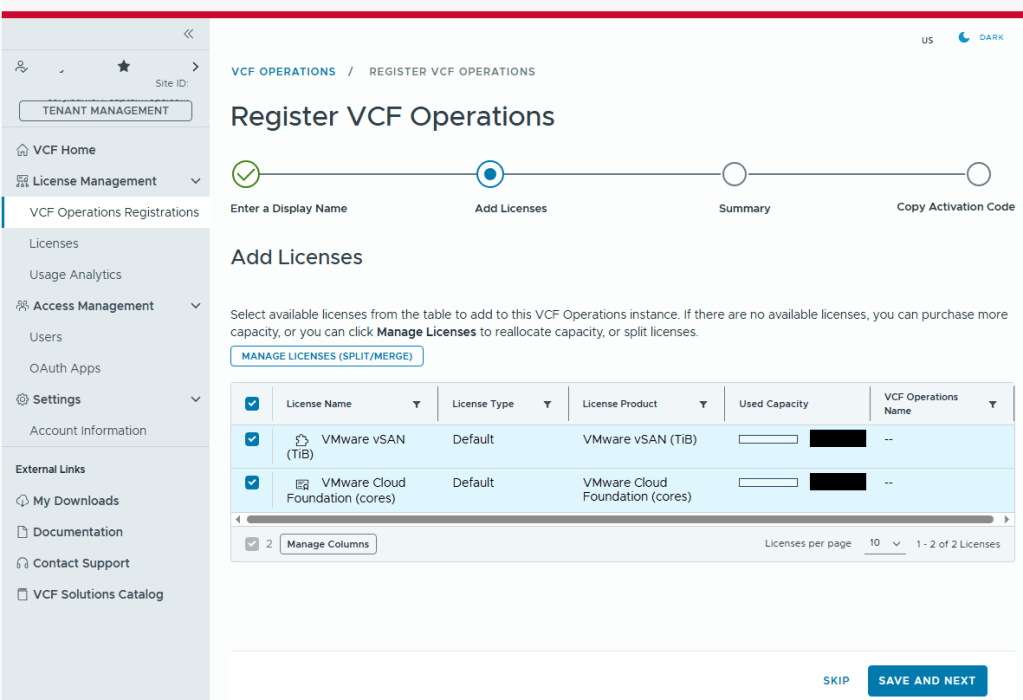
Task: Go to Account Information menu item
Action: [x=88, y=431]
